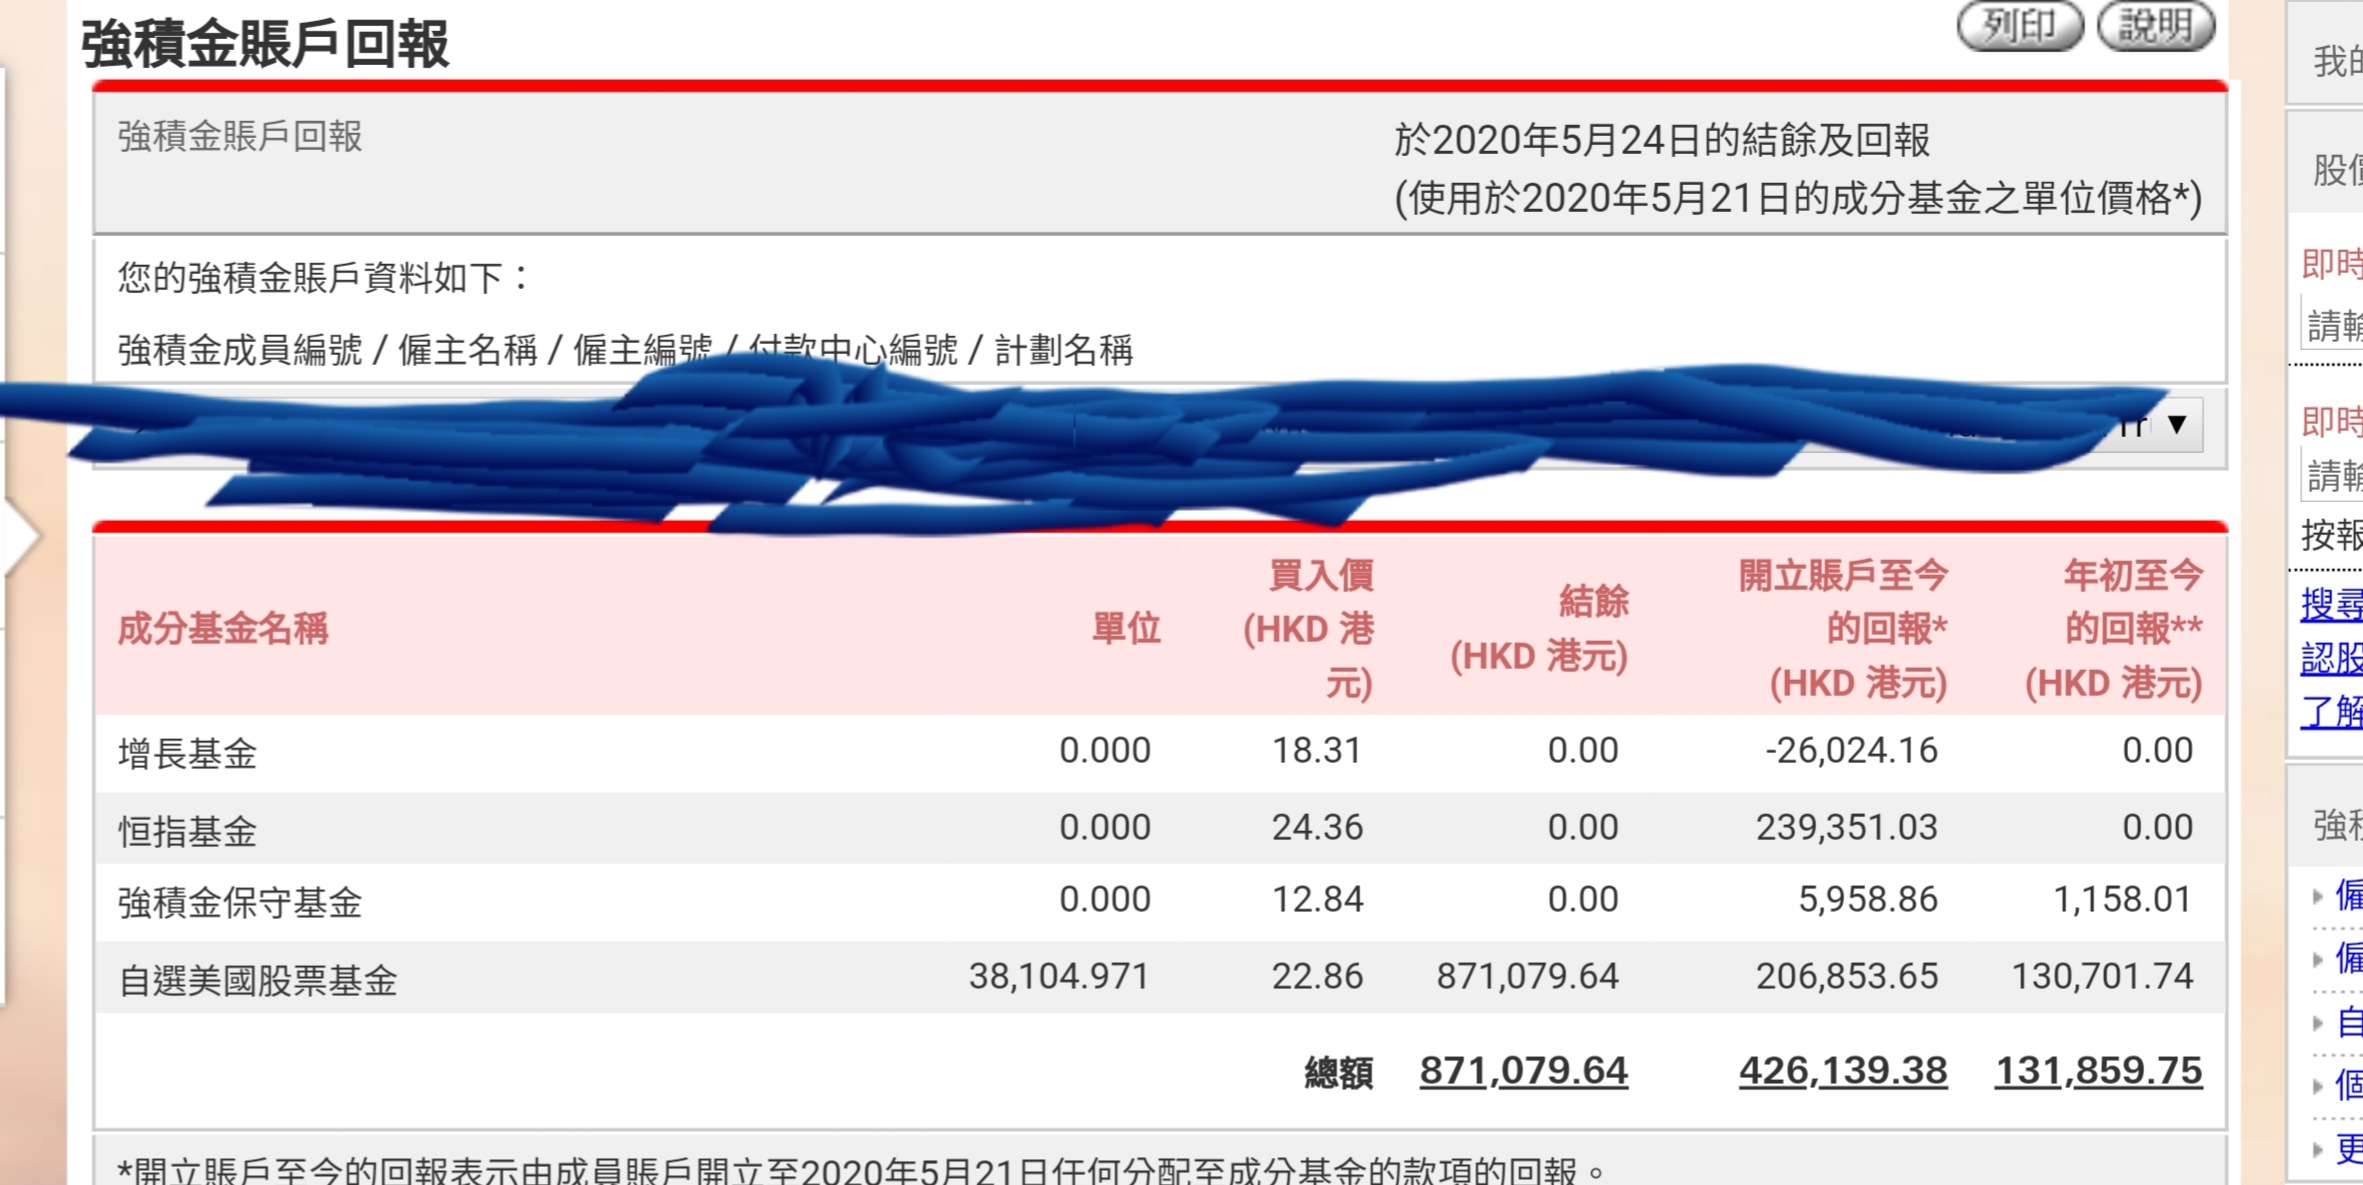Click underlined return total 426,139.38
Image resolution: width=2363 pixels, height=1185 pixels.
pos(1845,1069)
